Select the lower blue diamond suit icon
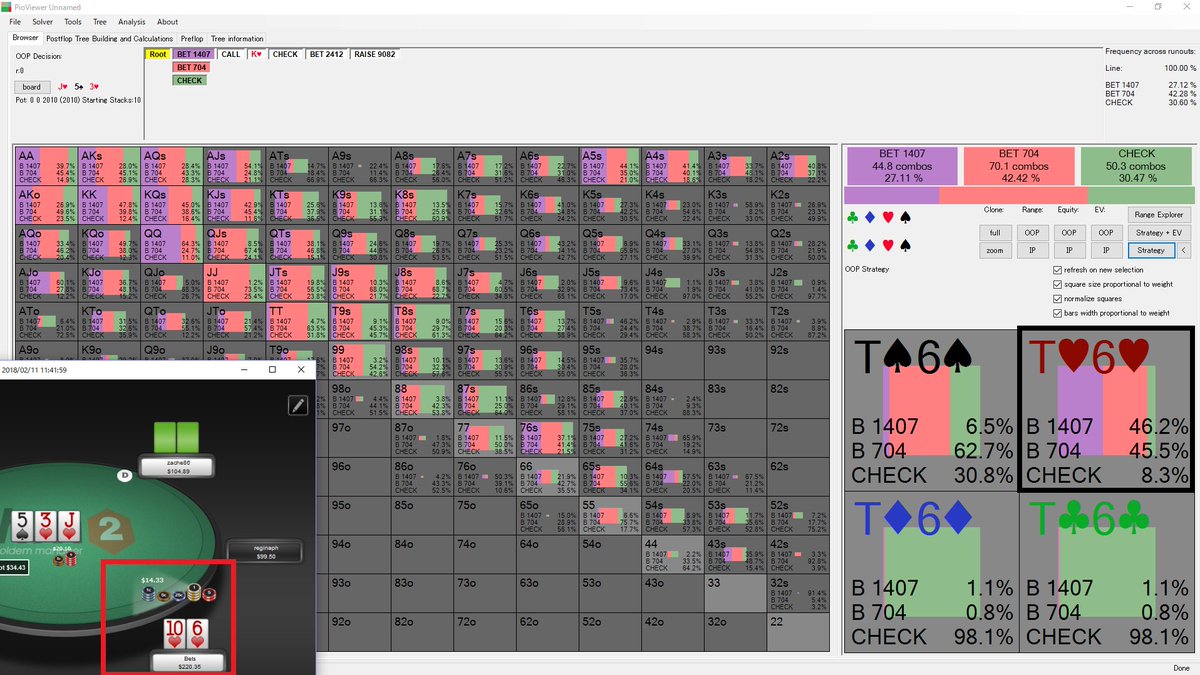Image resolution: width=1200 pixels, height=675 pixels. (868, 245)
